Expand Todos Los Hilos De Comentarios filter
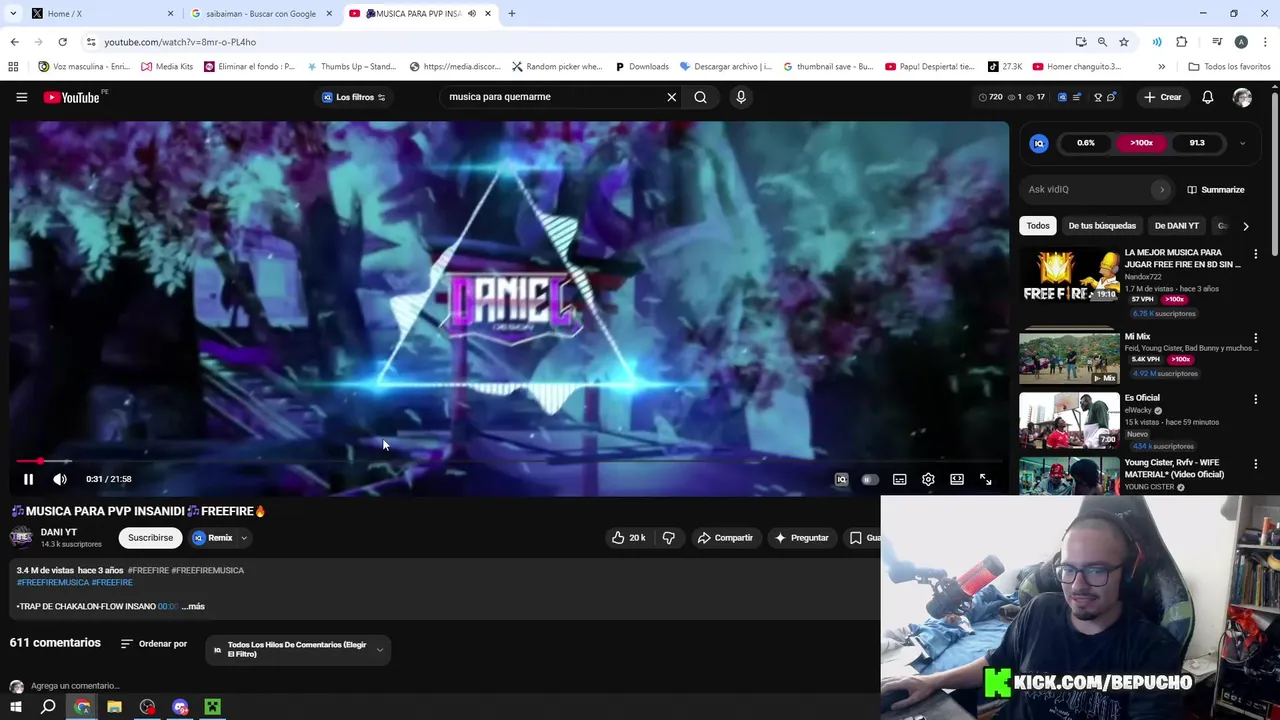This screenshot has width=1280, height=720. pos(298,650)
